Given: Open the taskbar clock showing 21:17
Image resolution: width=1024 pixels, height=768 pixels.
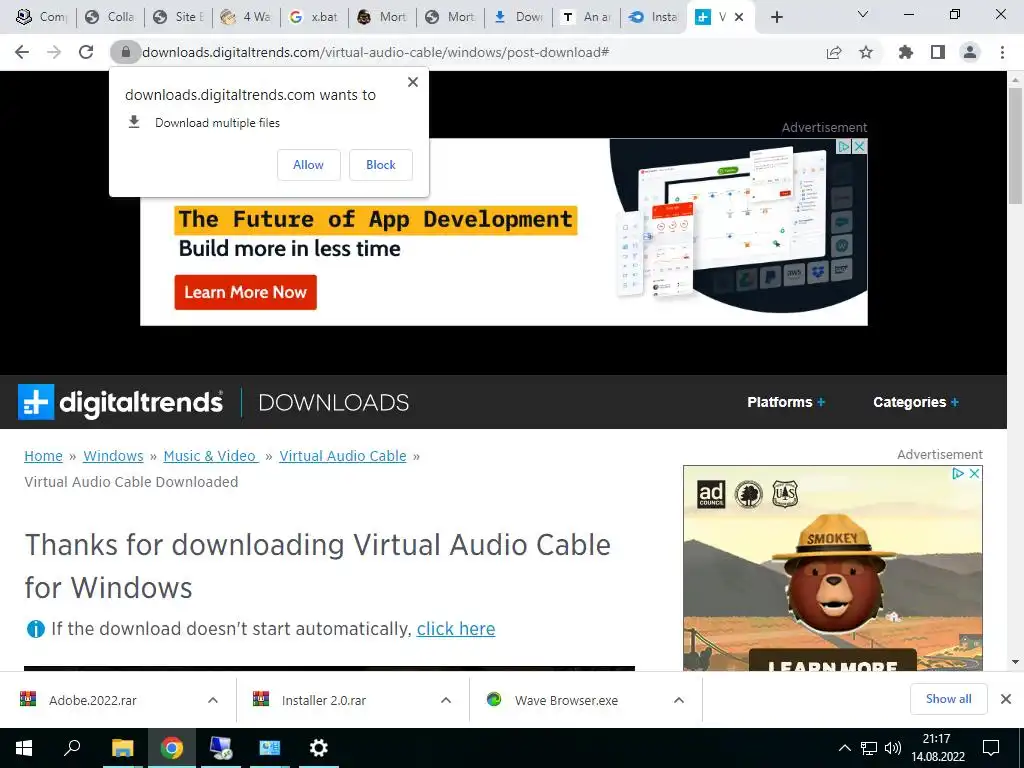Looking at the screenshot, I should (x=938, y=748).
